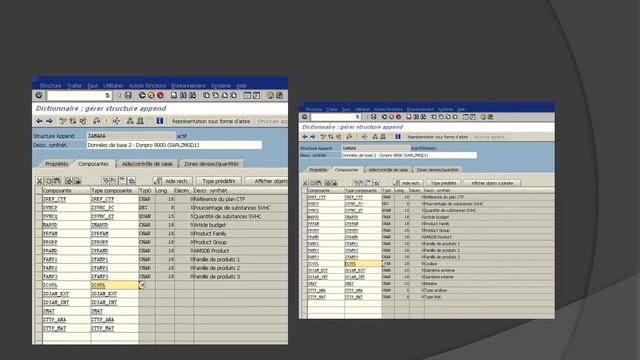Click the yellow Exit icon in left window
640x360 pixels.
click(151, 95)
